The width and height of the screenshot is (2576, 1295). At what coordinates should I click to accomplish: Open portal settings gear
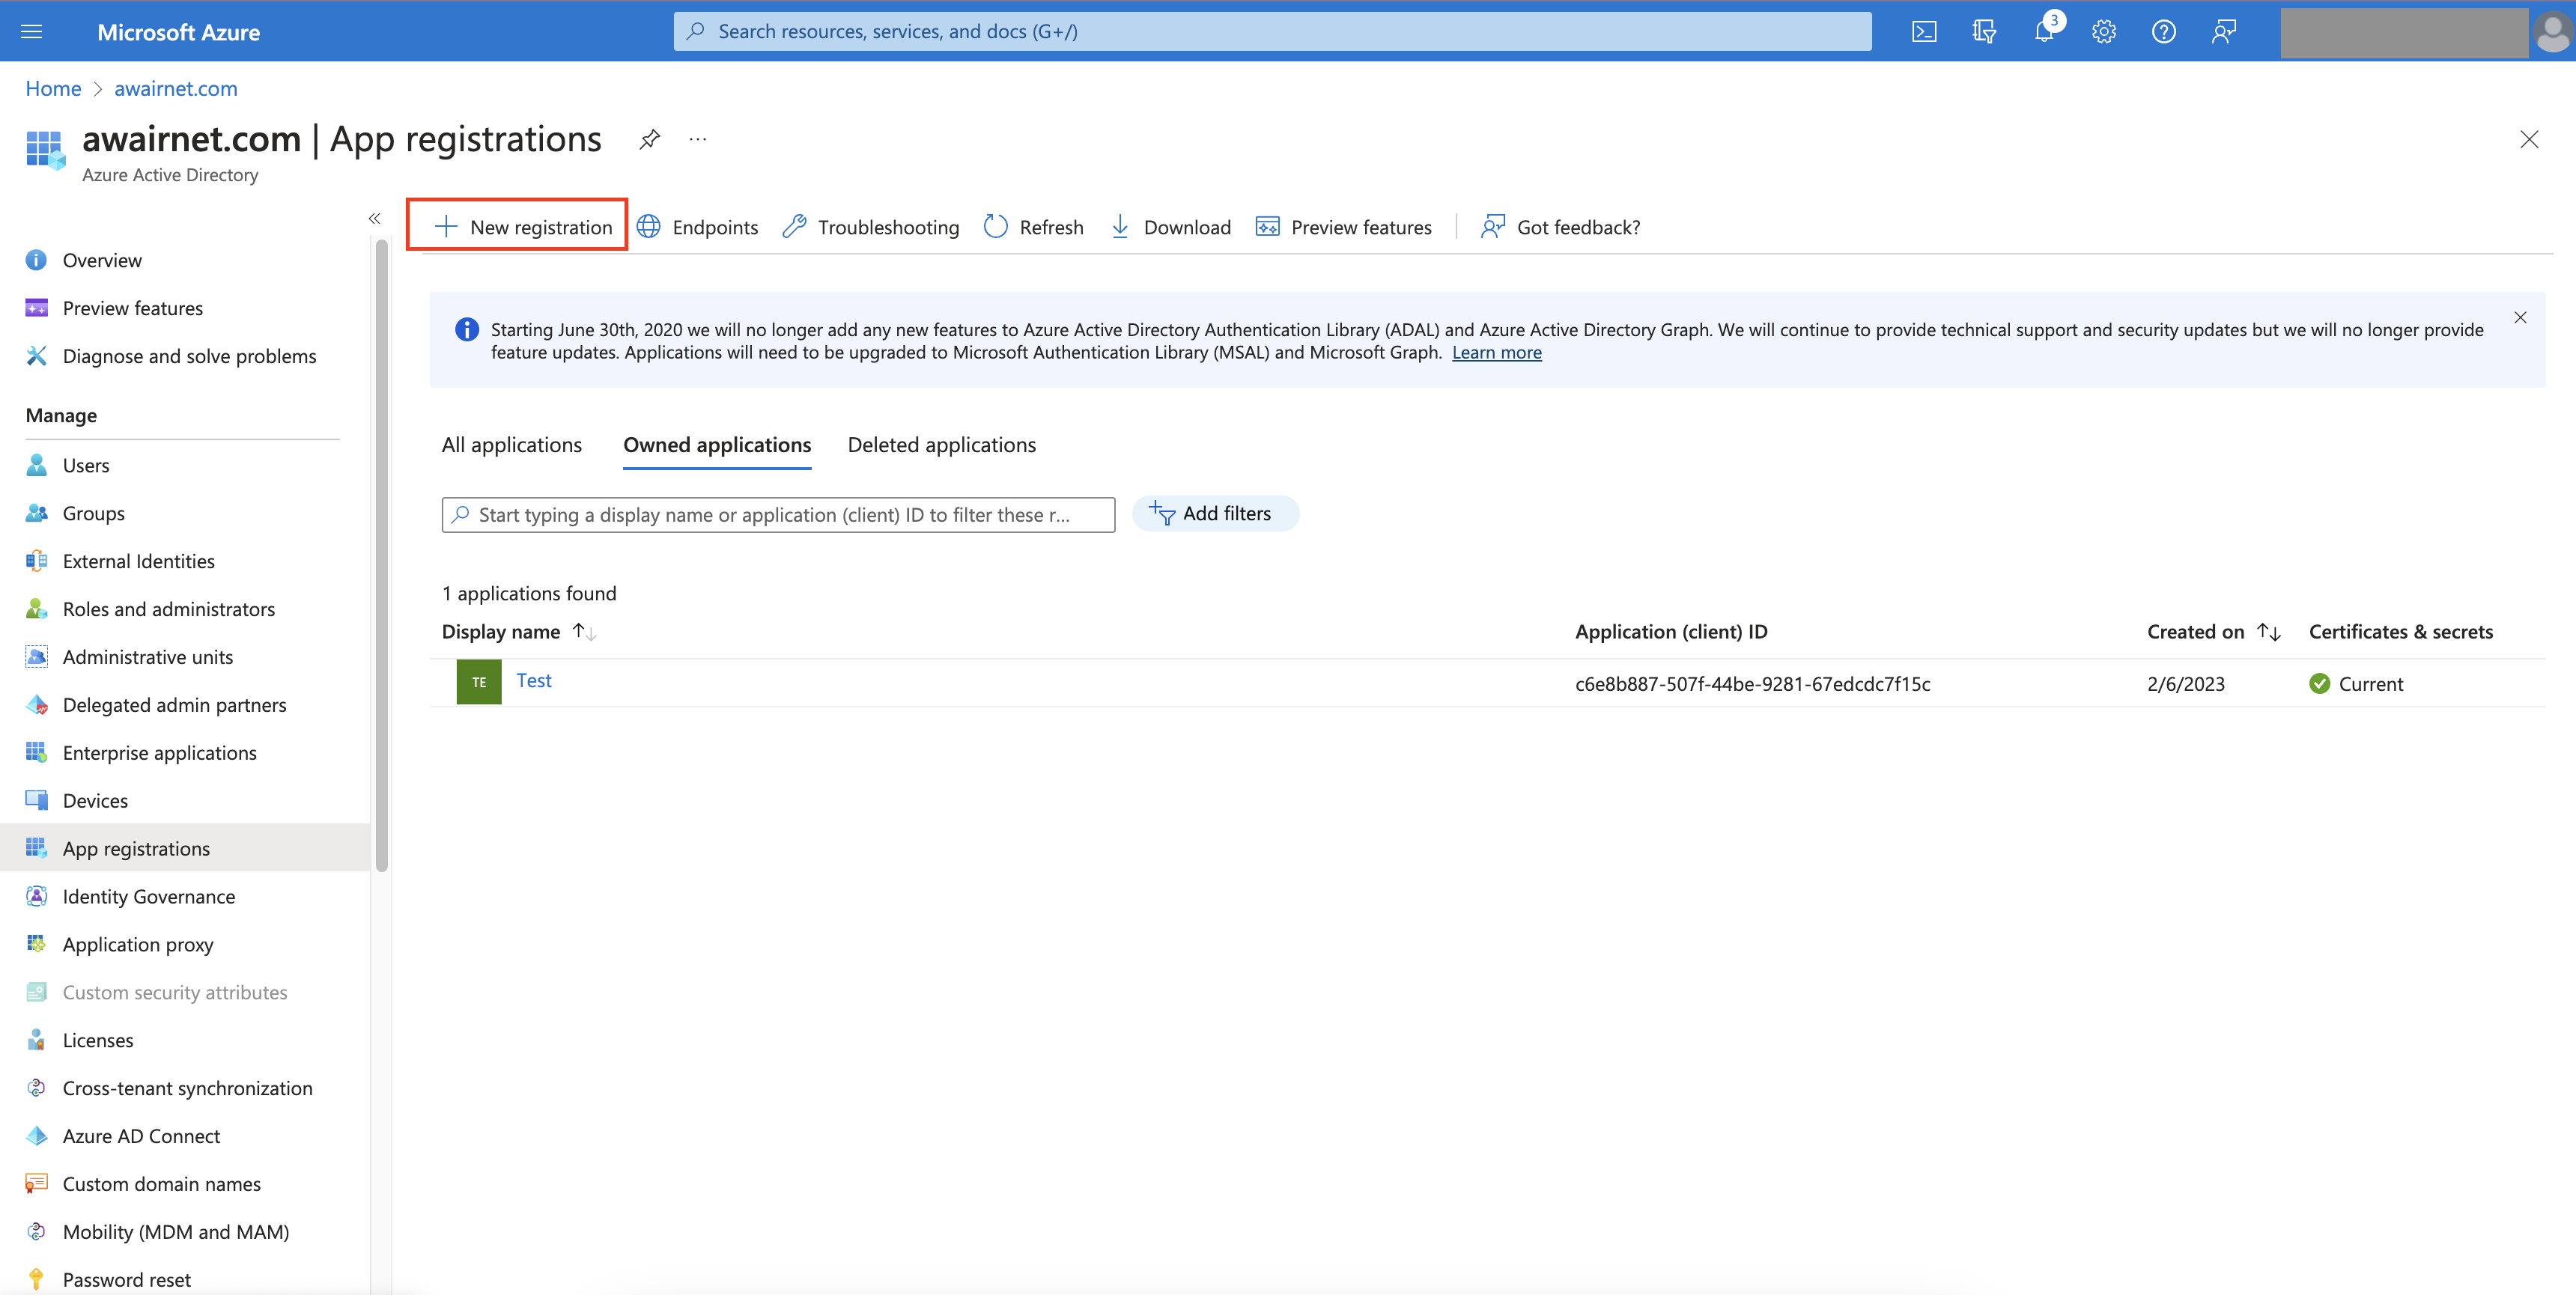point(2104,32)
